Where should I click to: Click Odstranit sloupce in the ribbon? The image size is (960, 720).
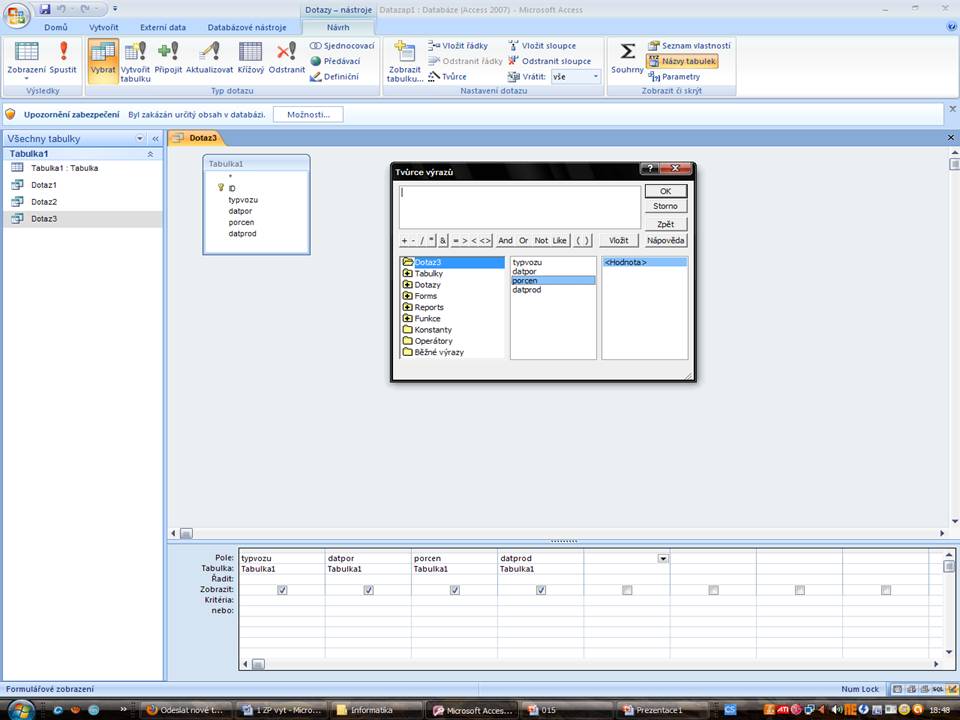(x=550, y=61)
